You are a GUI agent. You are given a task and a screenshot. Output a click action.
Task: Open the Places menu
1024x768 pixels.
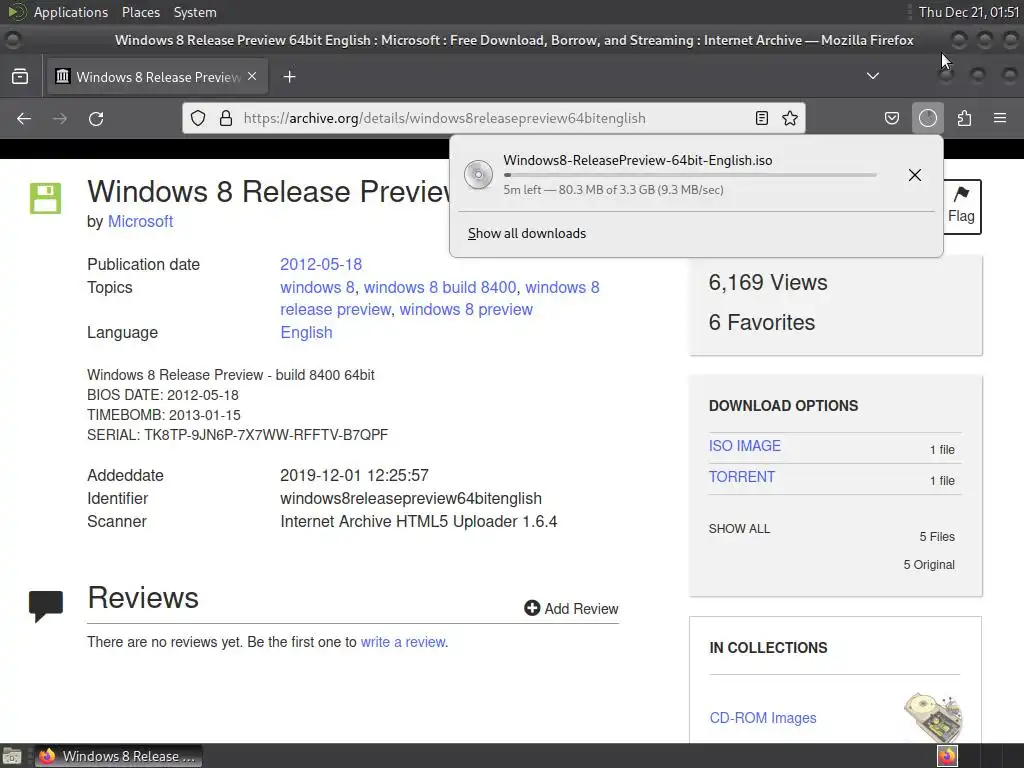pos(140,12)
